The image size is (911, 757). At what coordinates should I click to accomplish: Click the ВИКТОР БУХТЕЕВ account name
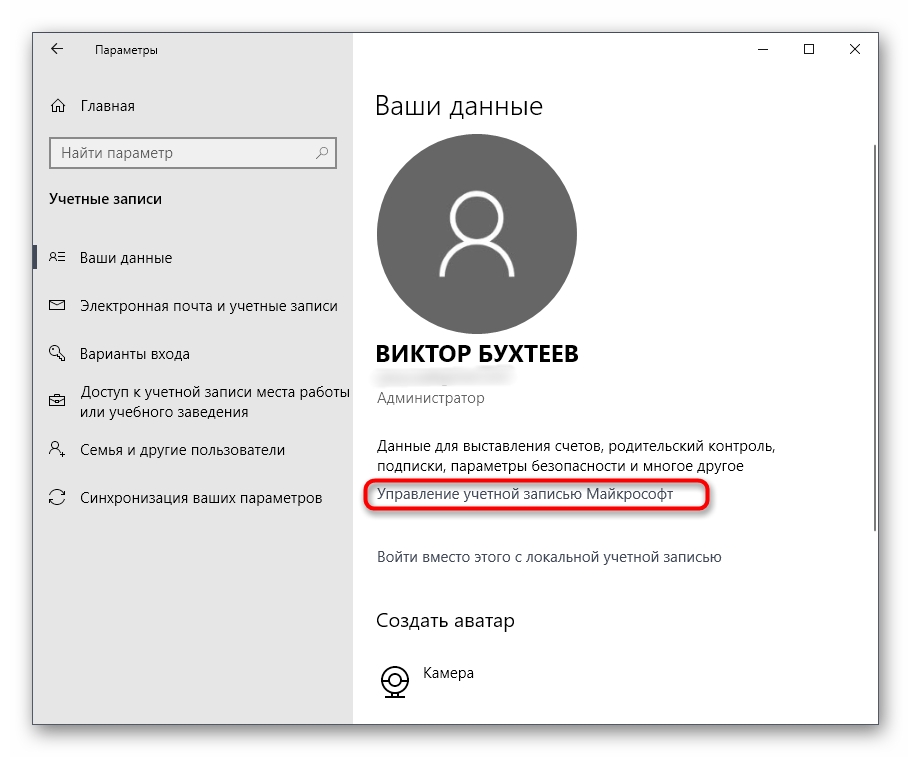477,354
